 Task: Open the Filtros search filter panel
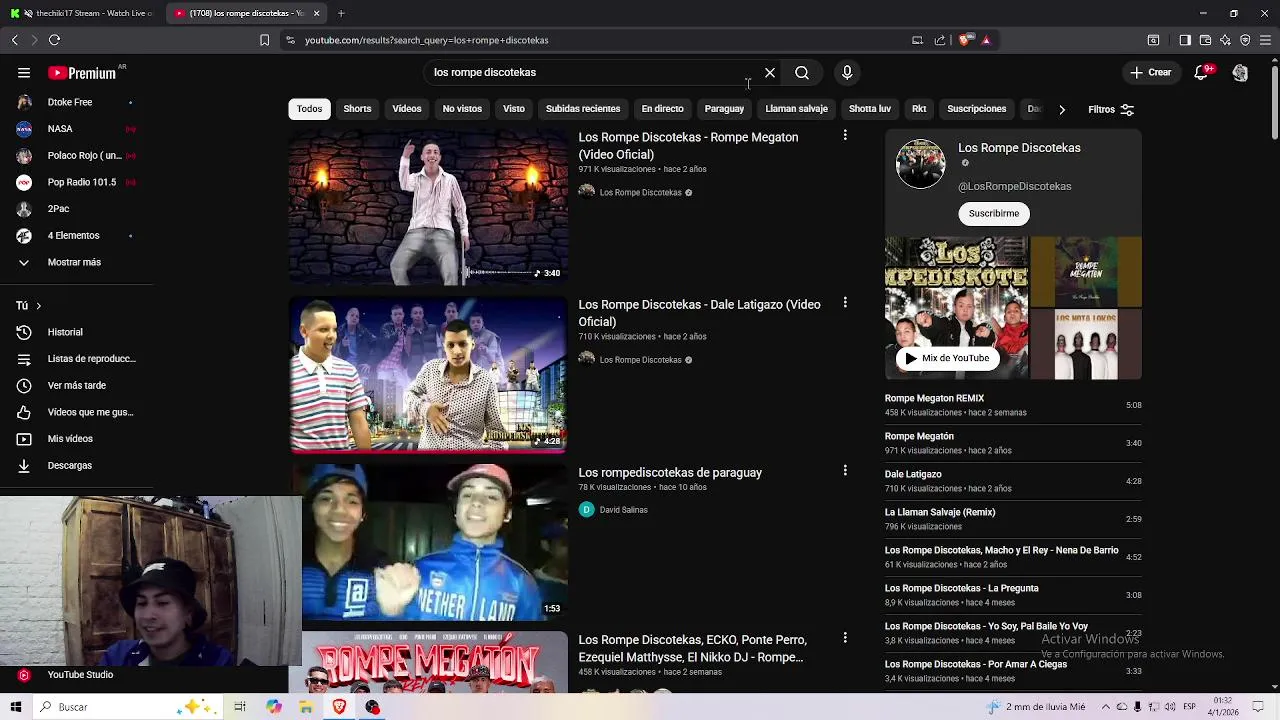click(1111, 109)
